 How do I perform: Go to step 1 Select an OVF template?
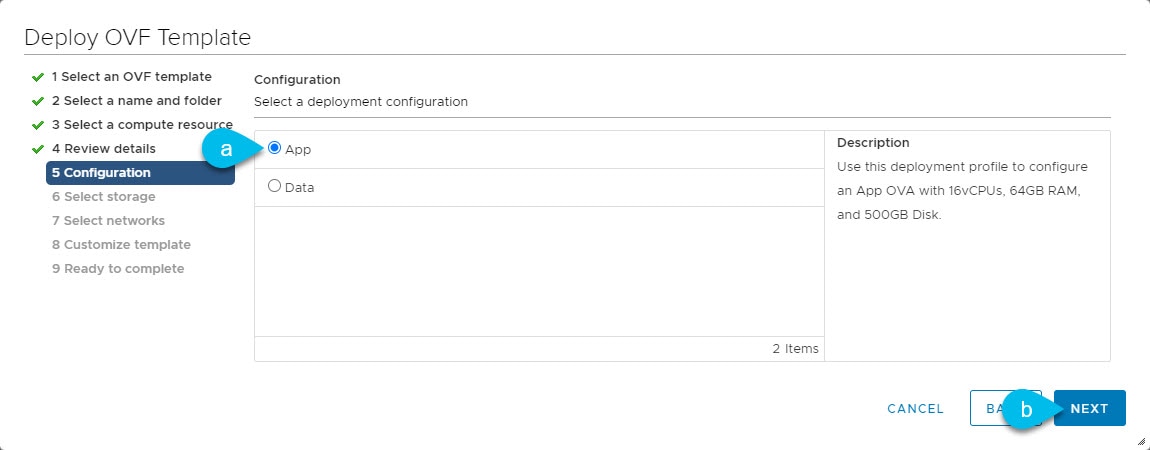click(x=131, y=77)
